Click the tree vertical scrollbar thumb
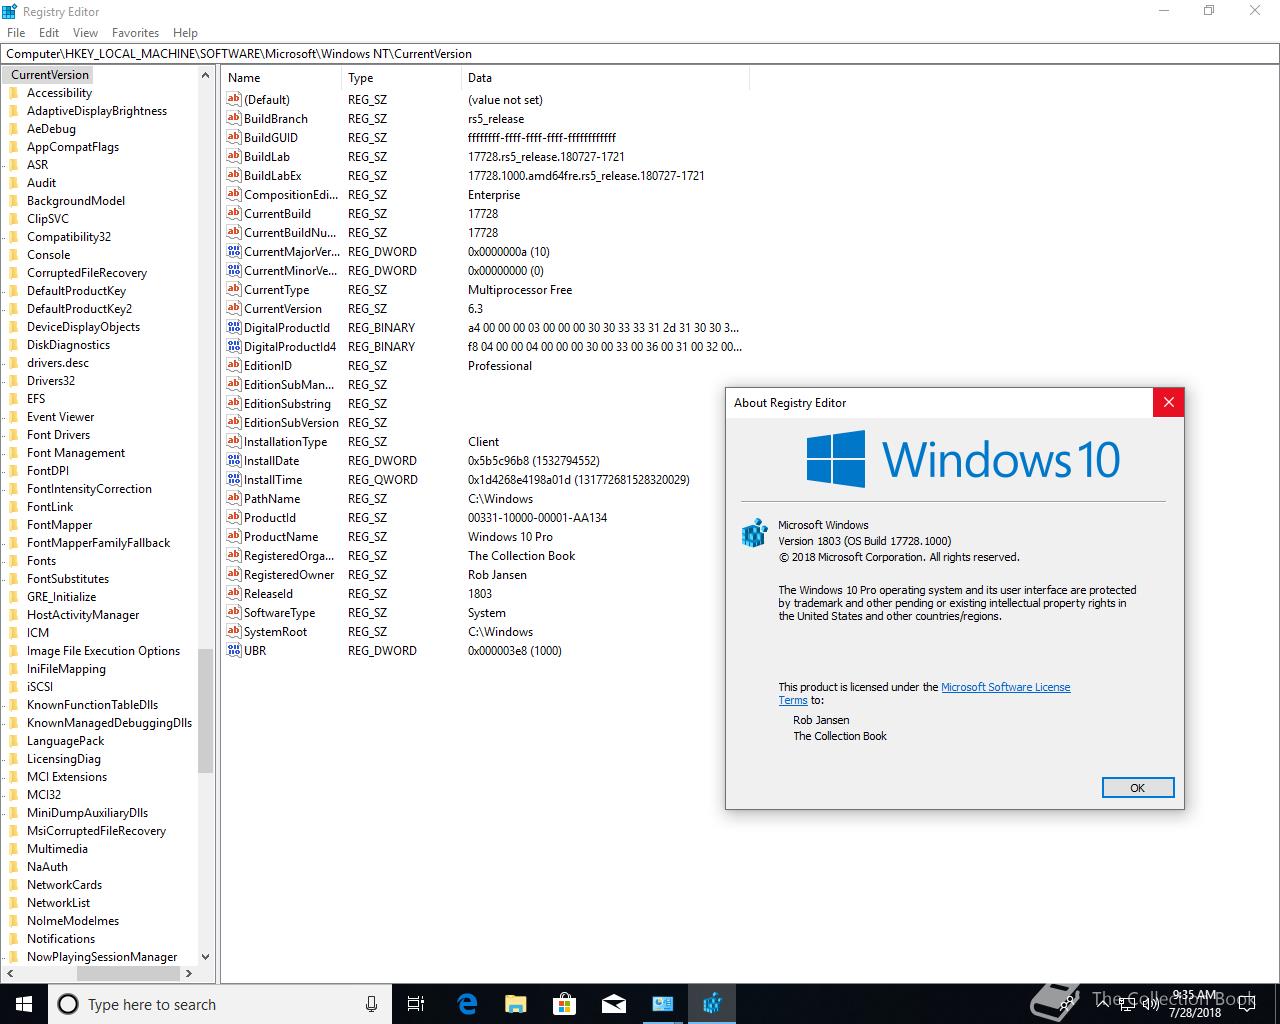The image size is (1280, 1024). (x=205, y=711)
